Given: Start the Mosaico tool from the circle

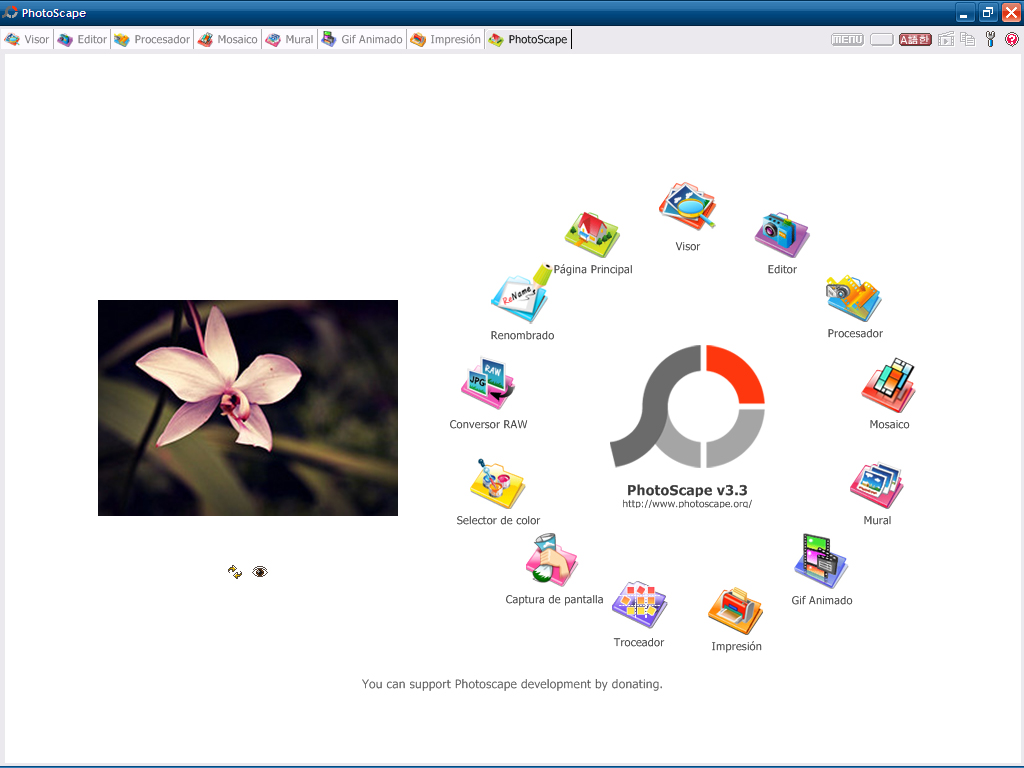Looking at the screenshot, I should click(x=888, y=385).
